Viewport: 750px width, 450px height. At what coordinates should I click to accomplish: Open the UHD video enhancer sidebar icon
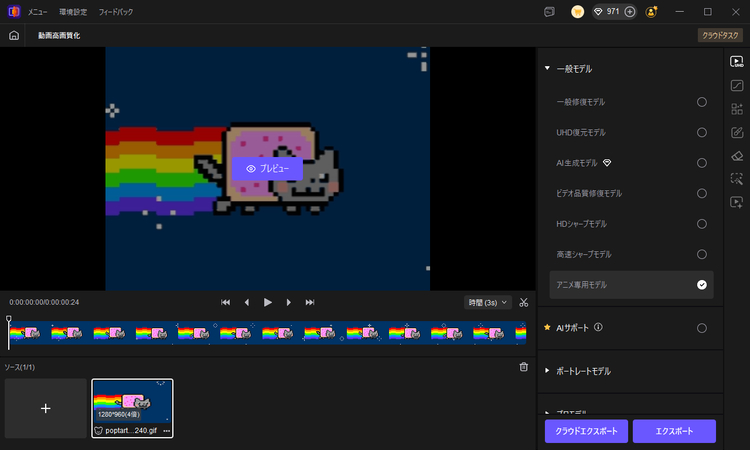pyautogui.click(x=737, y=62)
